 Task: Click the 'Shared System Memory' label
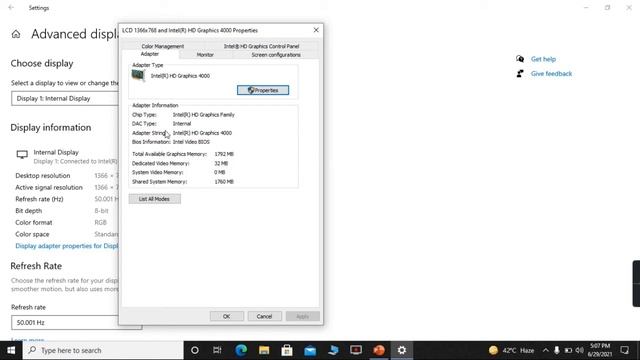tap(159, 182)
